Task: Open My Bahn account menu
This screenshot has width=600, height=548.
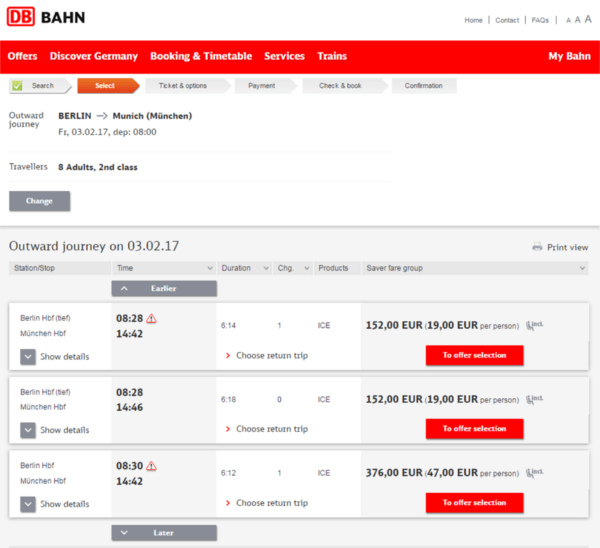Action: (x=569, y=56)
